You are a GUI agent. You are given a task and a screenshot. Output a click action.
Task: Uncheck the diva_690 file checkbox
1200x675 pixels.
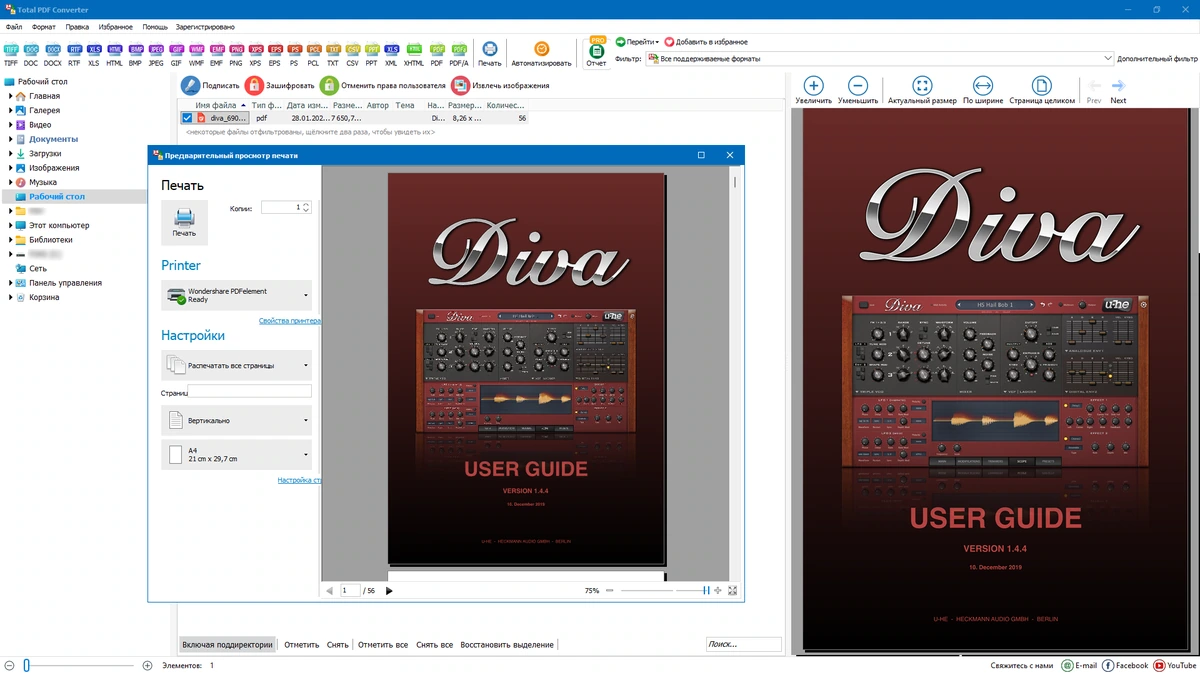pos(187,118)
